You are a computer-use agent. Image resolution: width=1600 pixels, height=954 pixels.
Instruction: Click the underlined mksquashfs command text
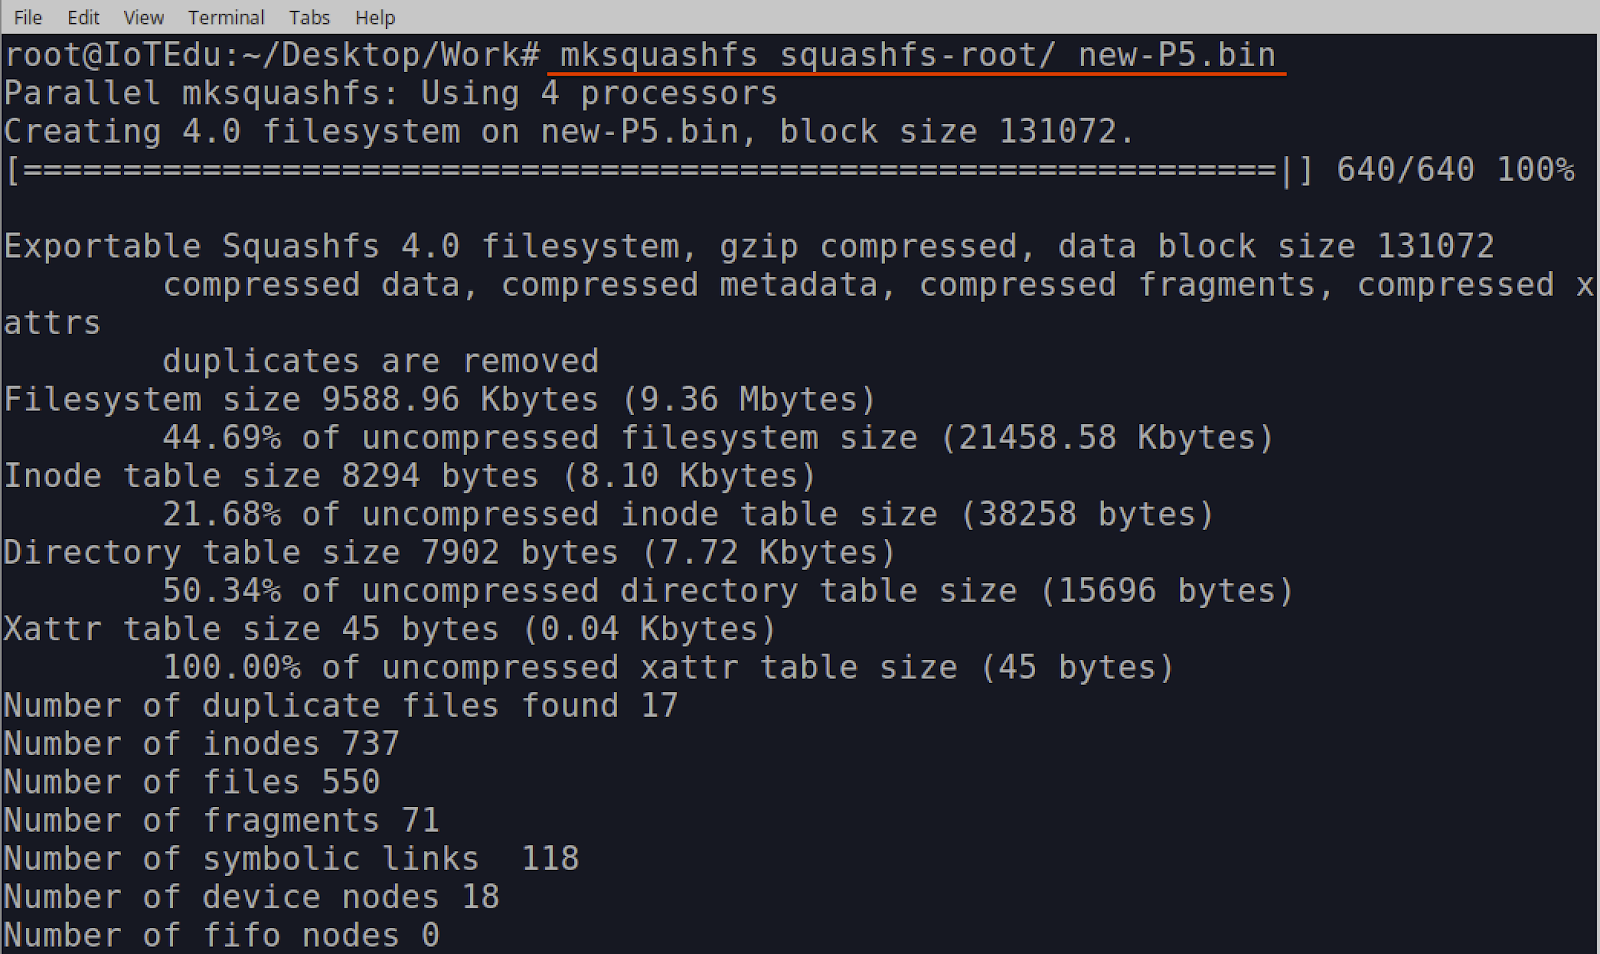point(917,55)
